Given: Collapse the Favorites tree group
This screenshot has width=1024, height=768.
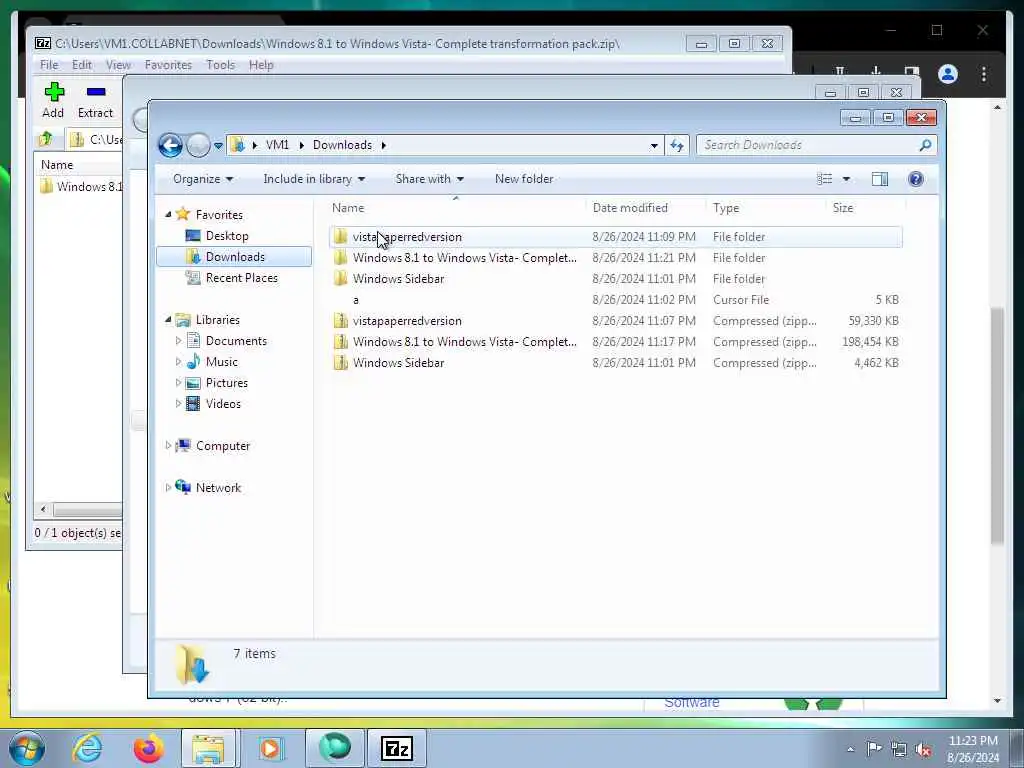Looking at the screenshot, I should tap(168, 214).
